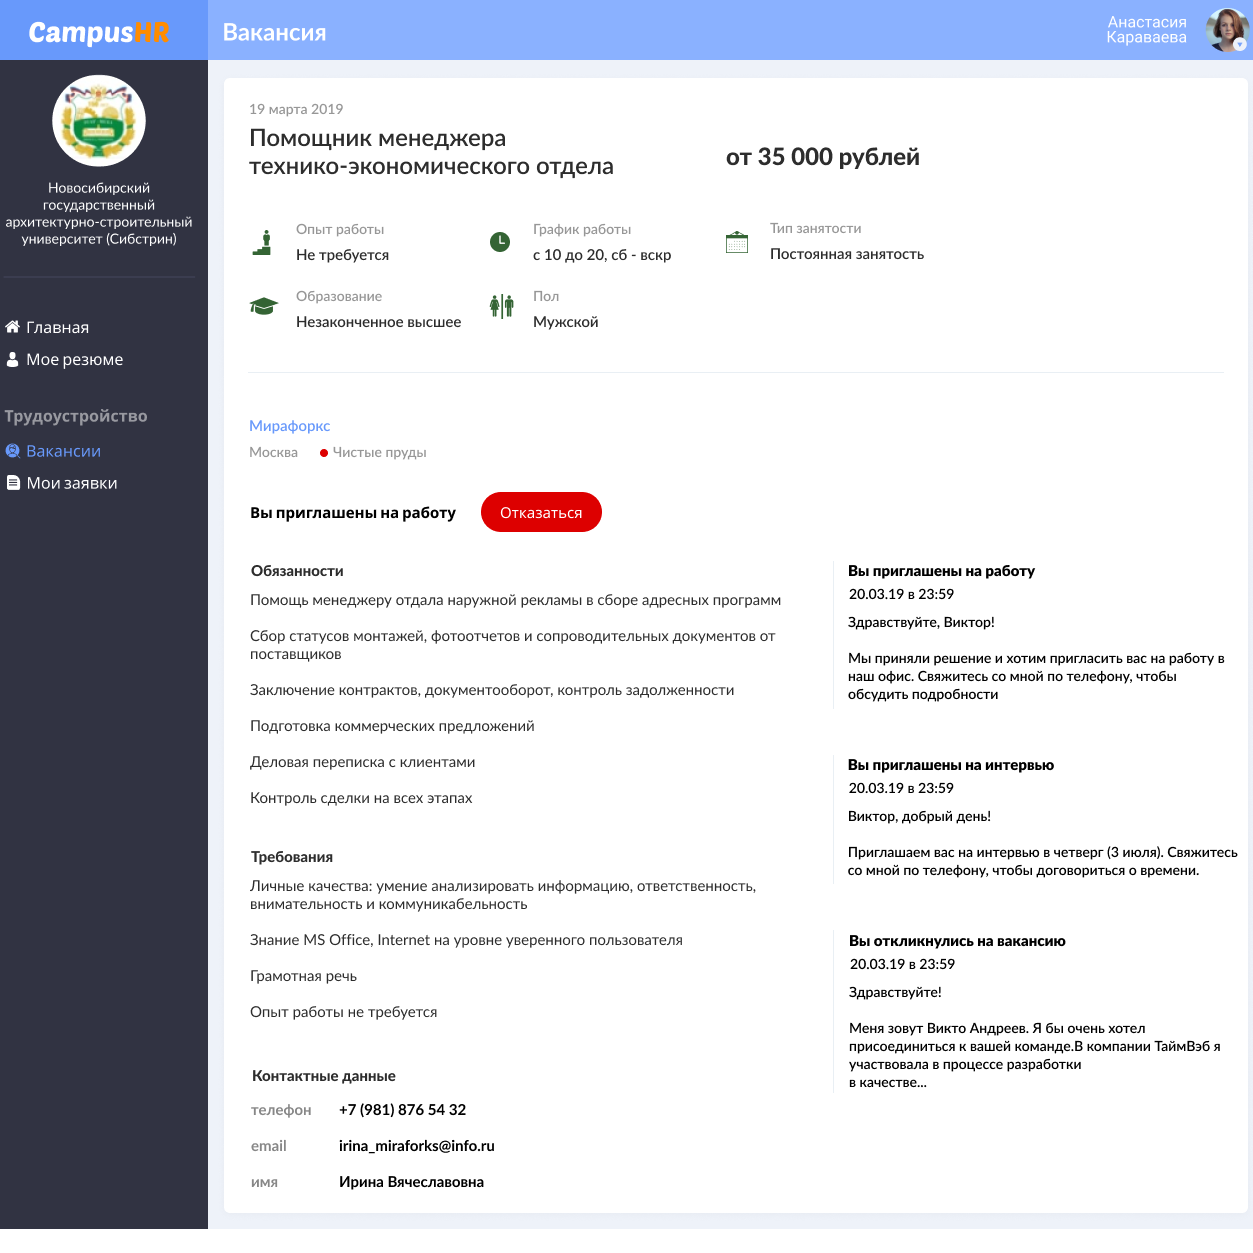
Task: Click the status Вы приглашены на работу beside Отказаться
Action: pyautogui.click(x=353, y=513)
